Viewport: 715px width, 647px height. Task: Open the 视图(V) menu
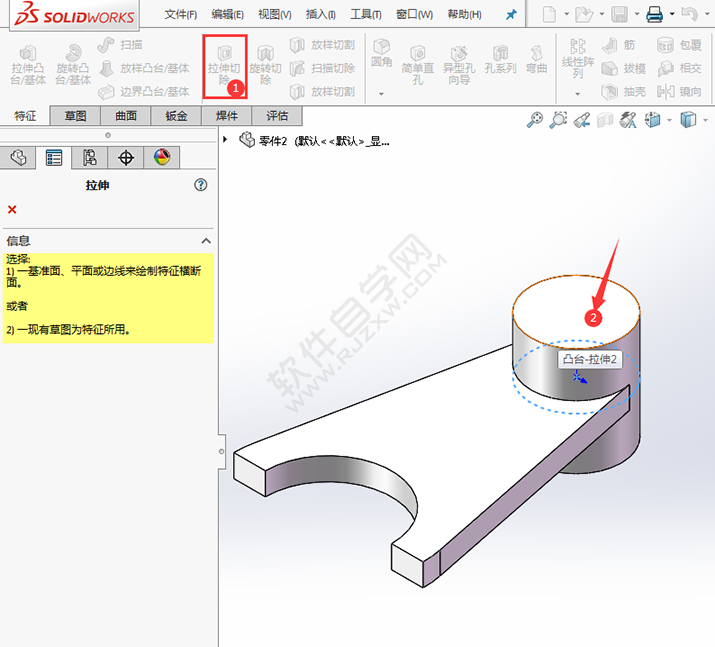[275, 15]
